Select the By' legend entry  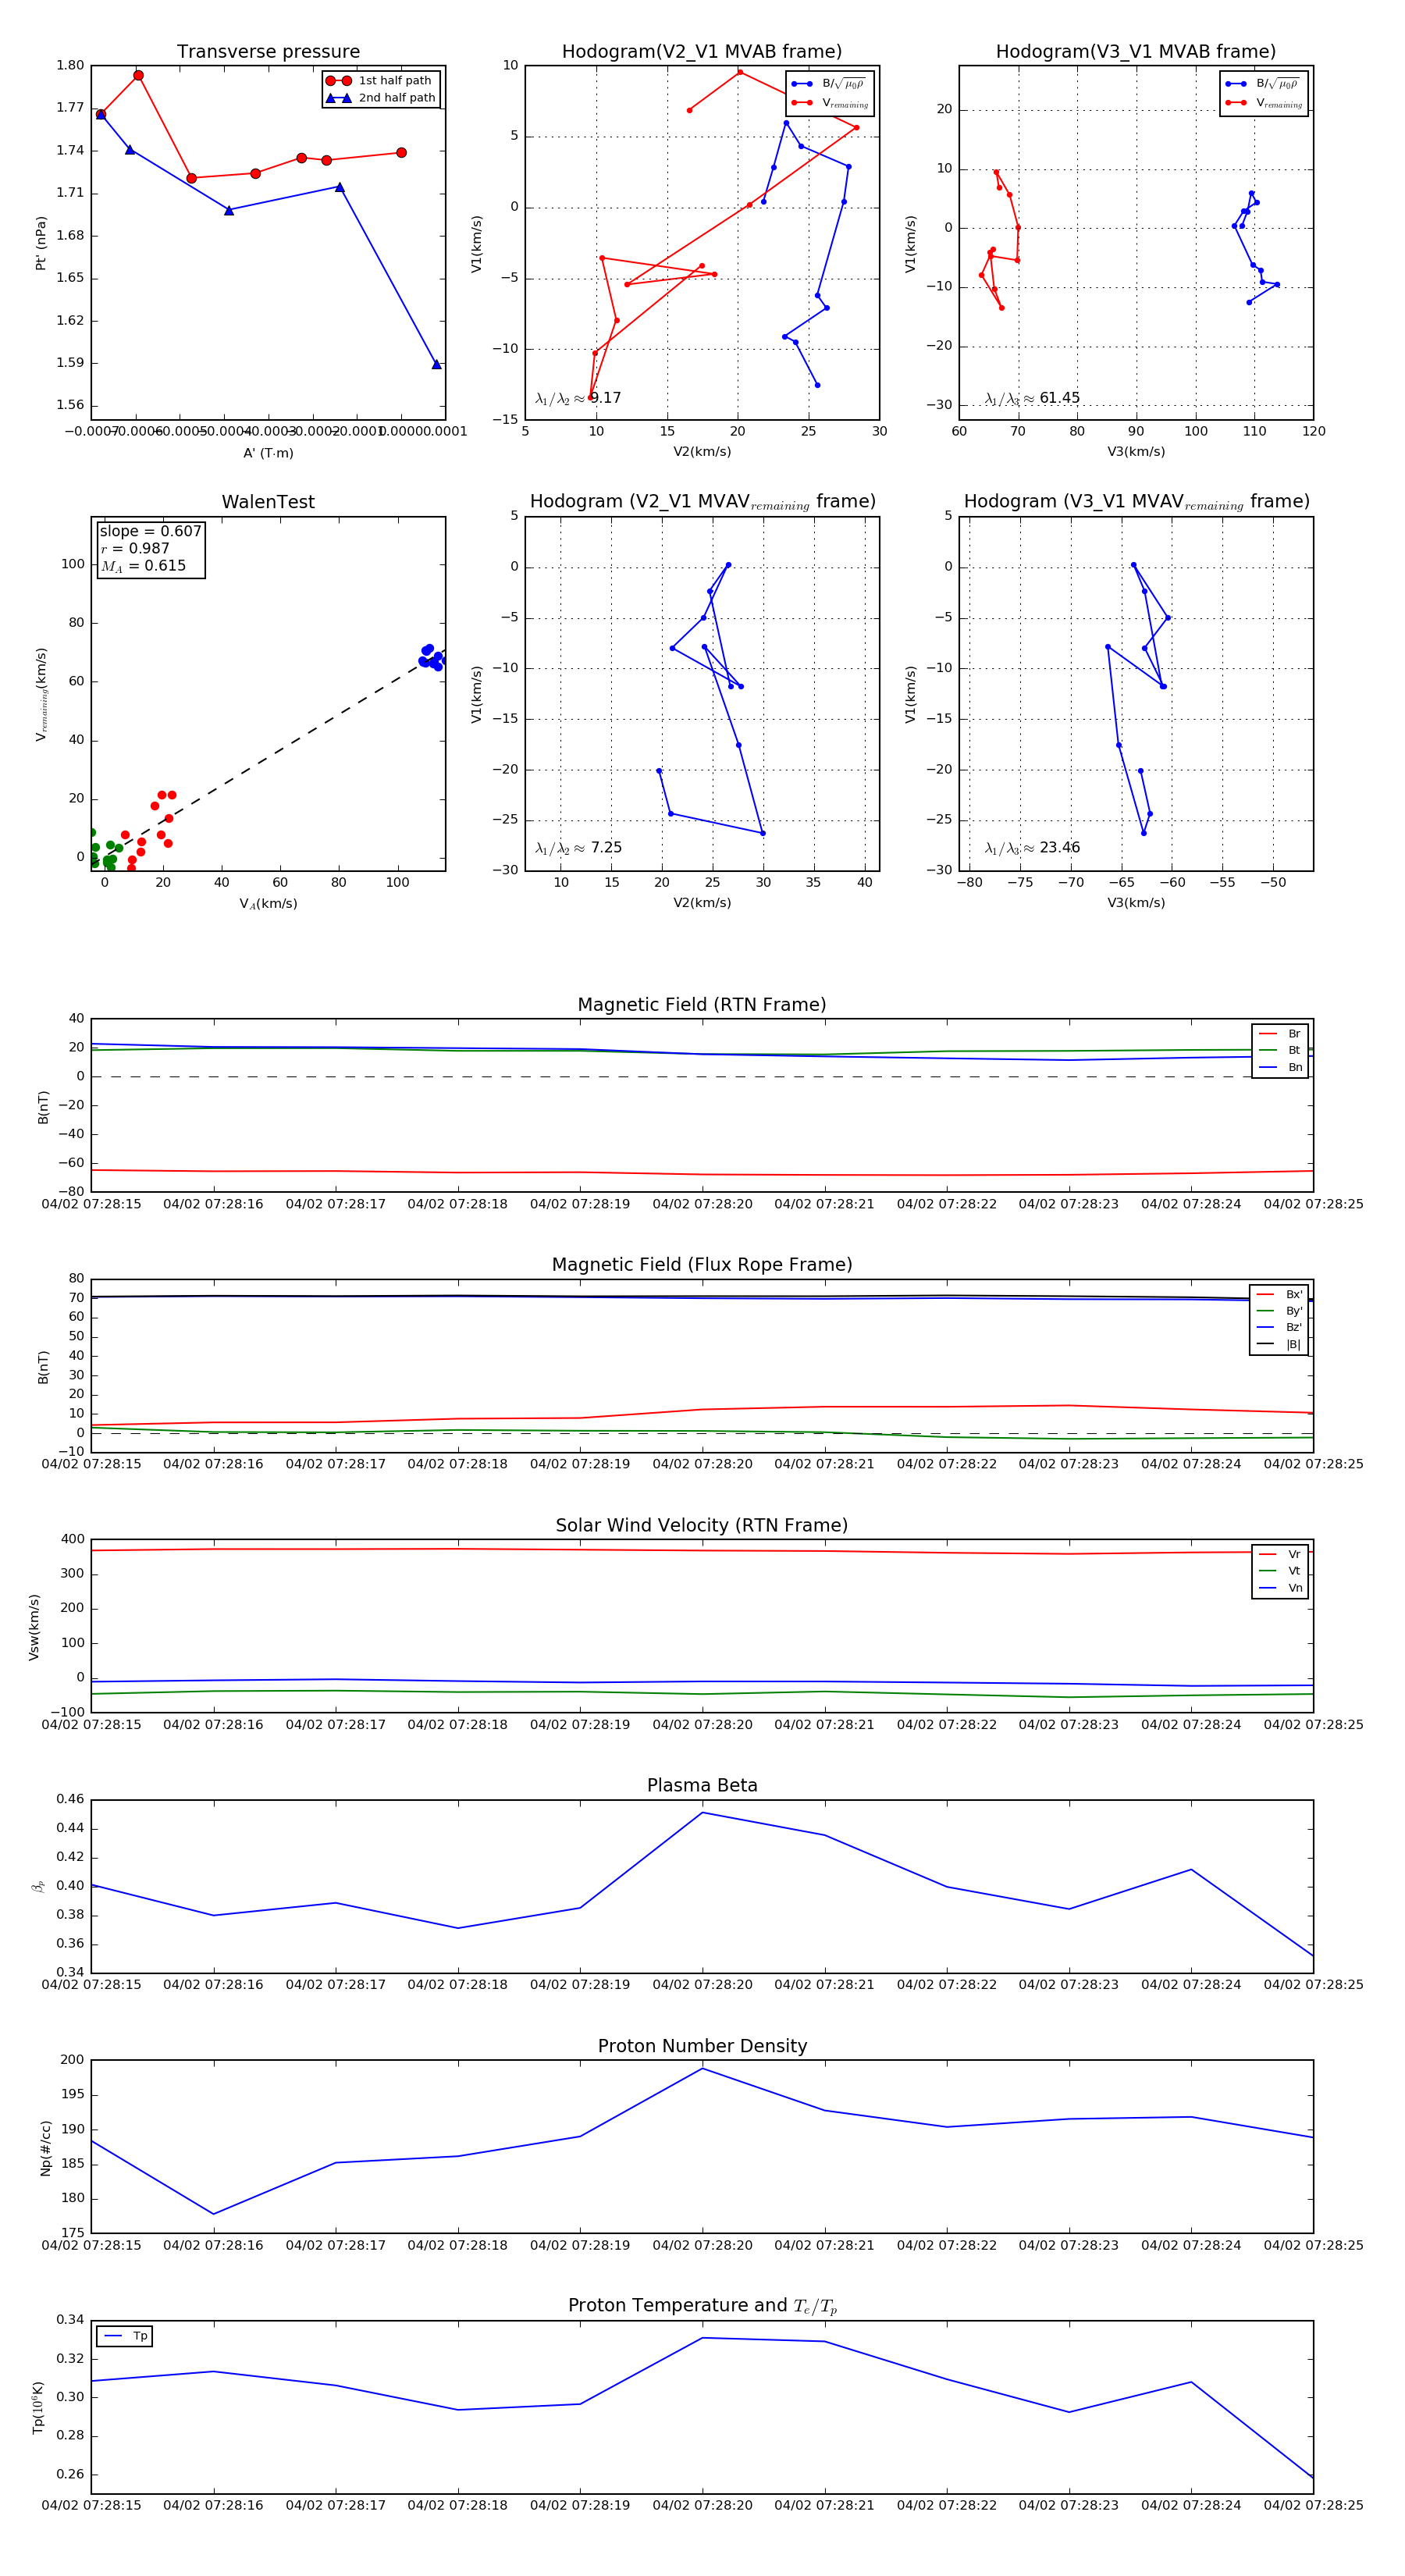pos(1279,1311)
